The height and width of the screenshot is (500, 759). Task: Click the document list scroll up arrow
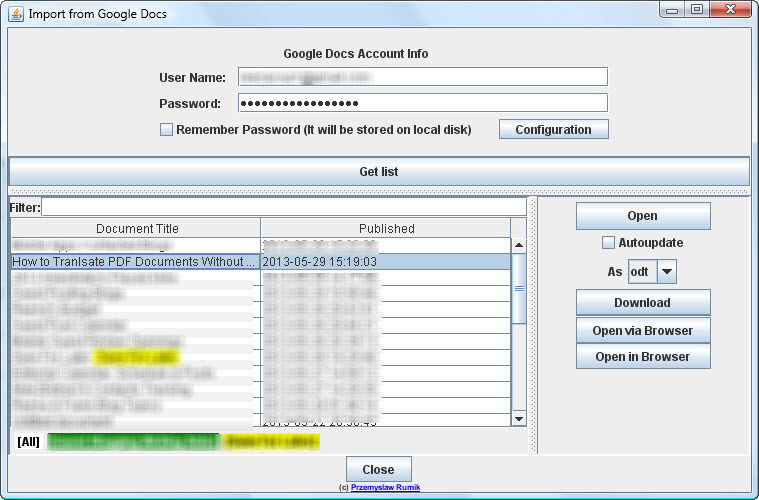coord(519,245)
